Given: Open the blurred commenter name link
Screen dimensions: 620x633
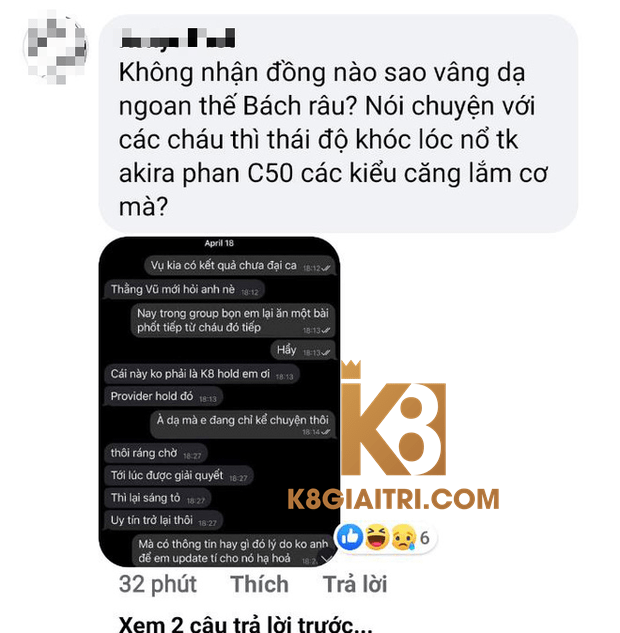Looking at the screenshot, I should click(178, 39).
